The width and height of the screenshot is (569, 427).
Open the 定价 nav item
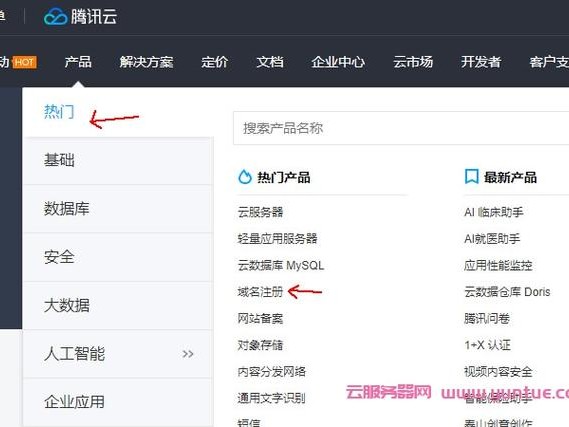(x=215, y=62)
